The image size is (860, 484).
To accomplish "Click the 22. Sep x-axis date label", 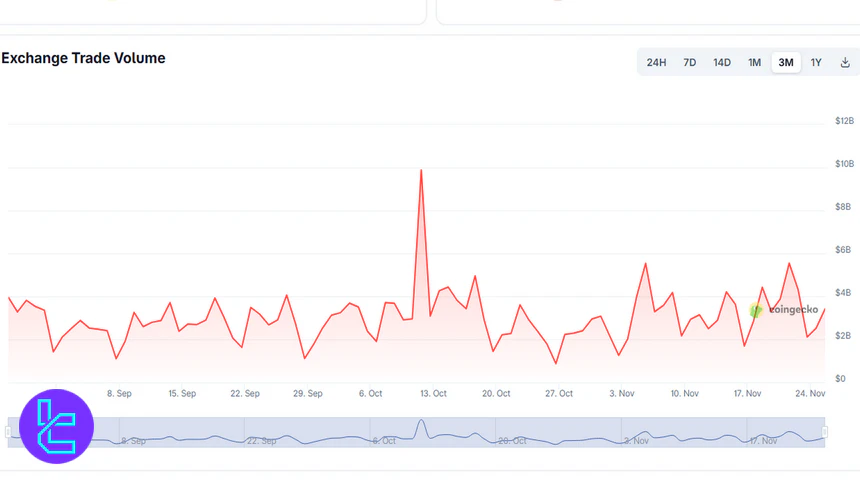I will coord(245,393).
